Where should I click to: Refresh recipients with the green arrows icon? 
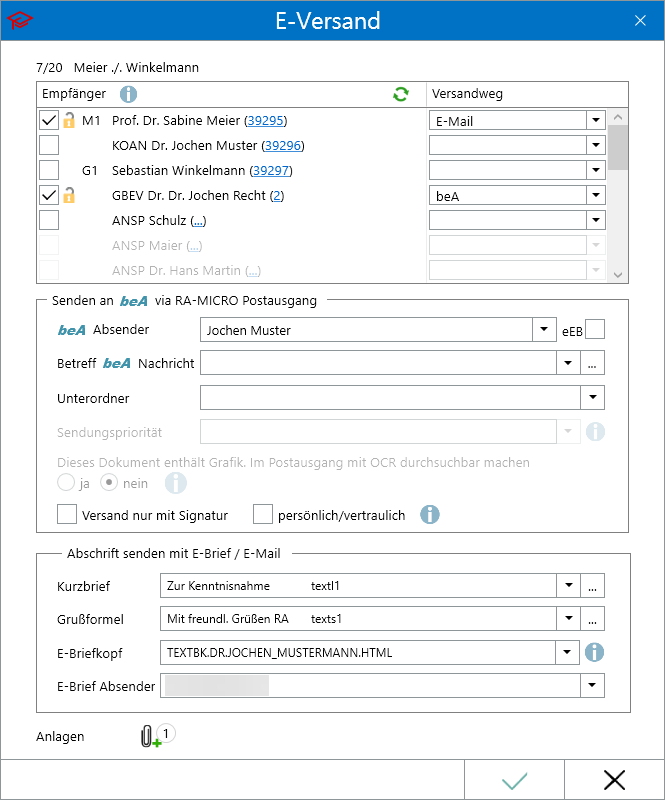coord(401,94)
